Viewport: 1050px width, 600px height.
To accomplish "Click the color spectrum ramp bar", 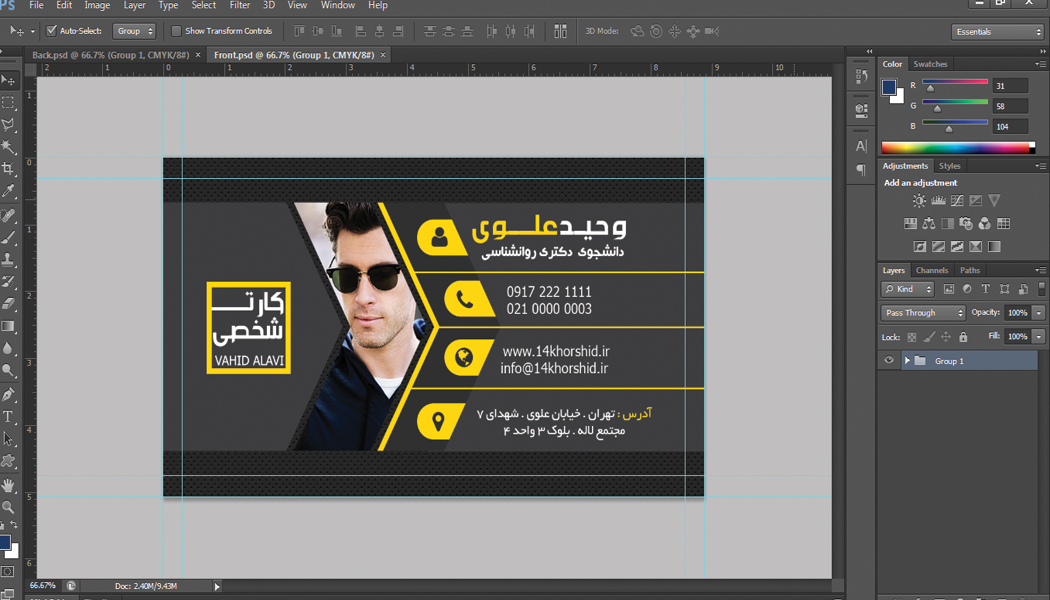I will 956,148.
